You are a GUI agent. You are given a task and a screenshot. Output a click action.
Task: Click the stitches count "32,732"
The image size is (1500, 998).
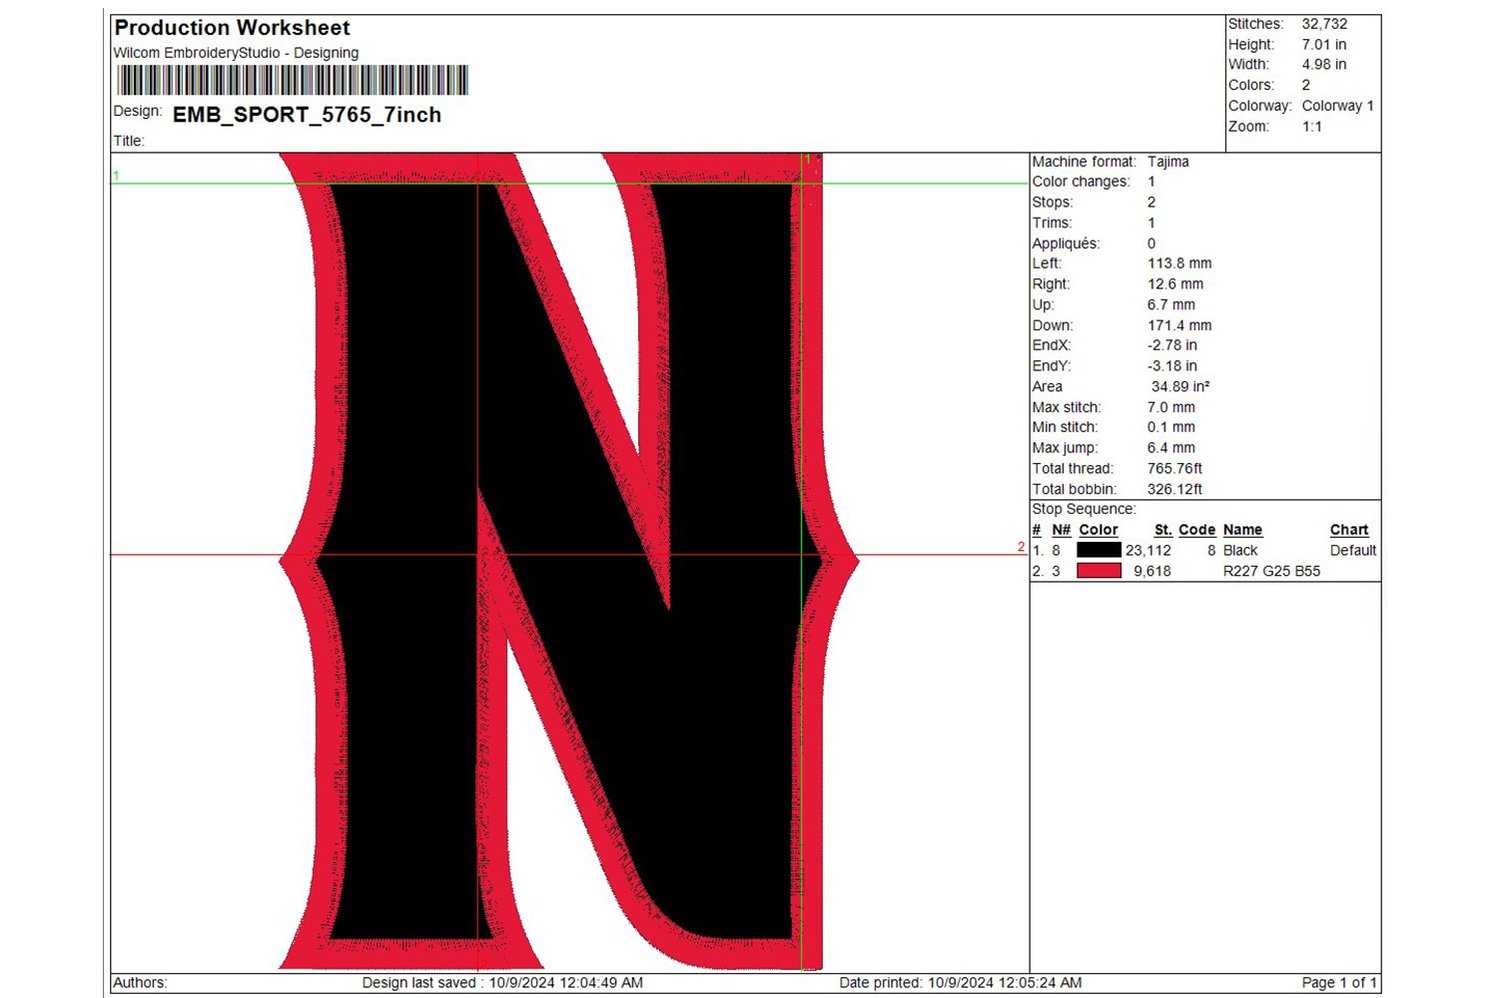1325,24
